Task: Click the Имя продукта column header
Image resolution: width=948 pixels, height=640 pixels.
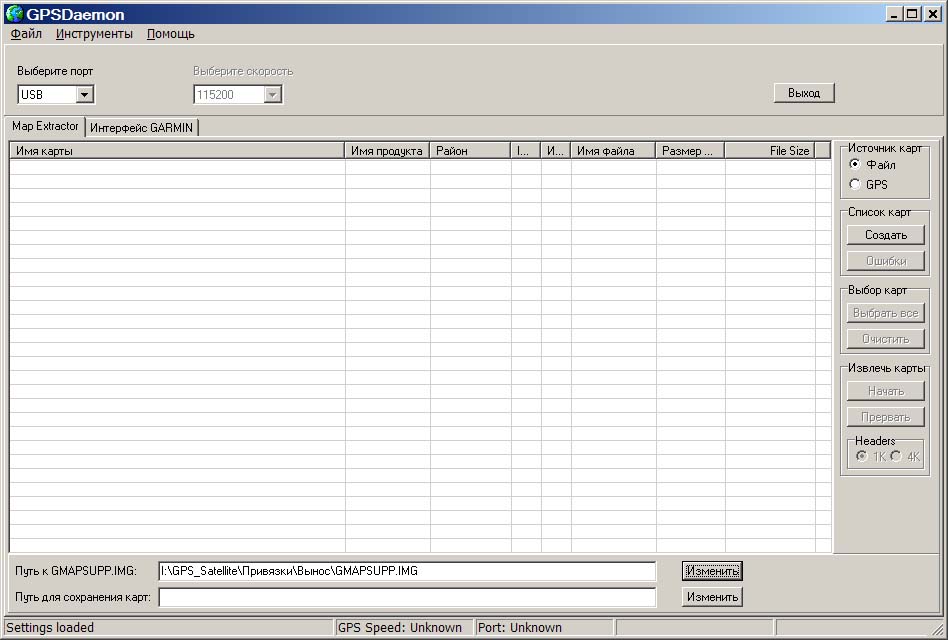Action: [387, 151]
